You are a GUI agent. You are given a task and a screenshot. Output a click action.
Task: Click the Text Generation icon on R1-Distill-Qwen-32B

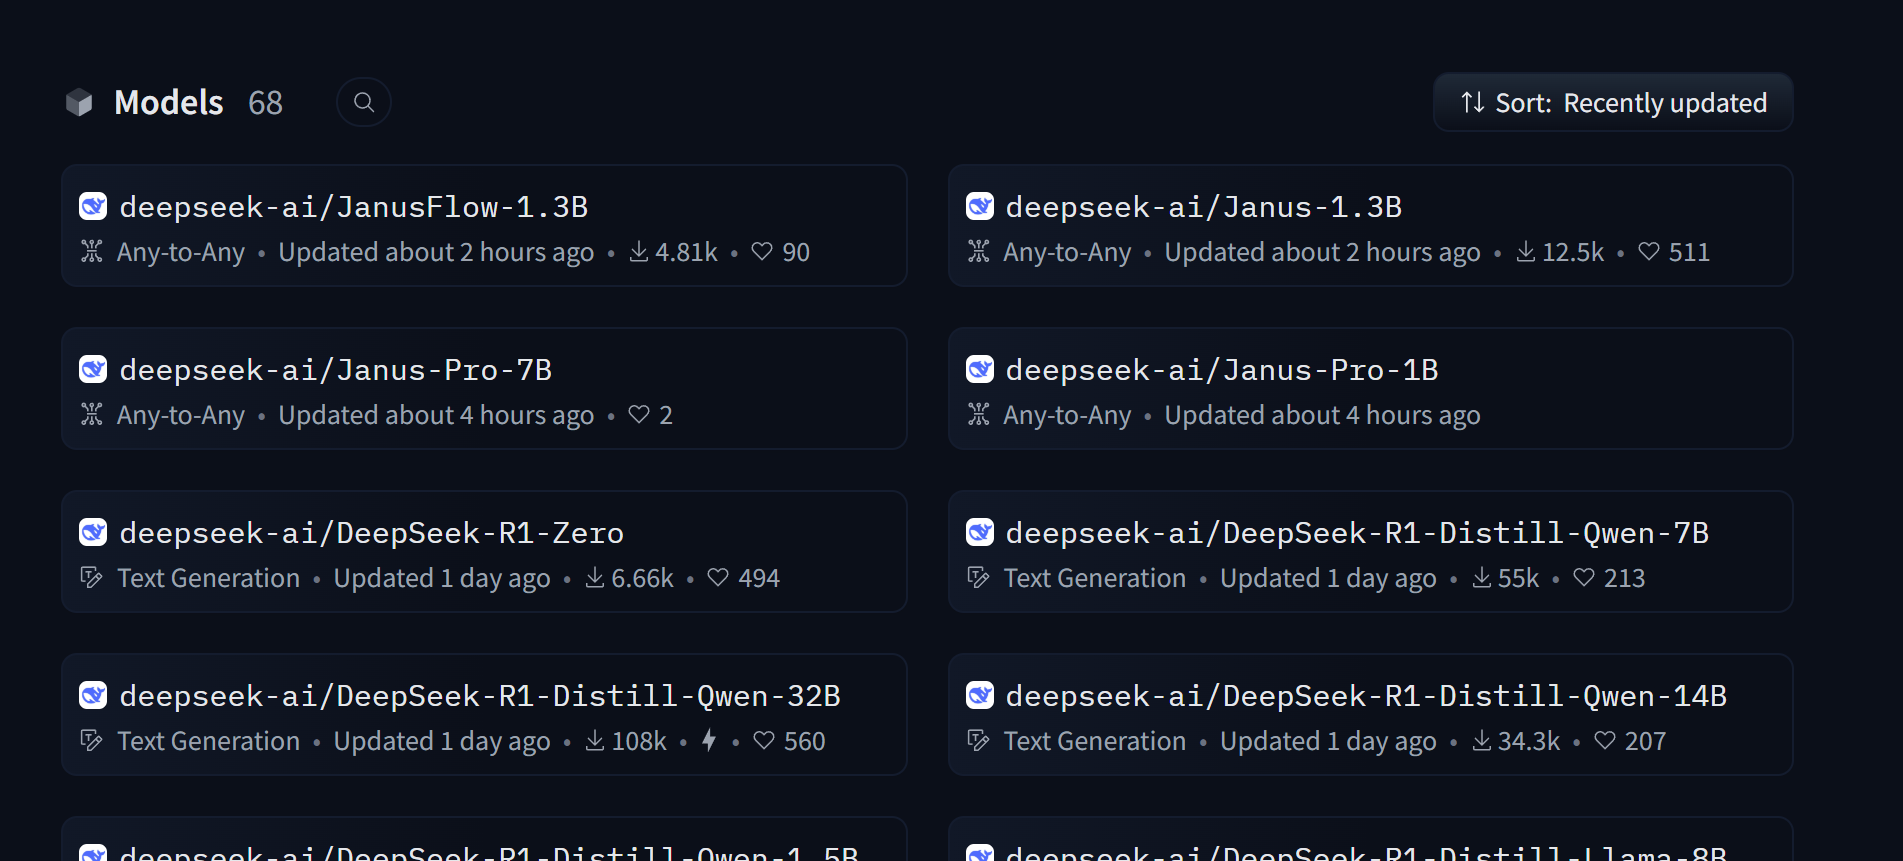coord(92,740)
